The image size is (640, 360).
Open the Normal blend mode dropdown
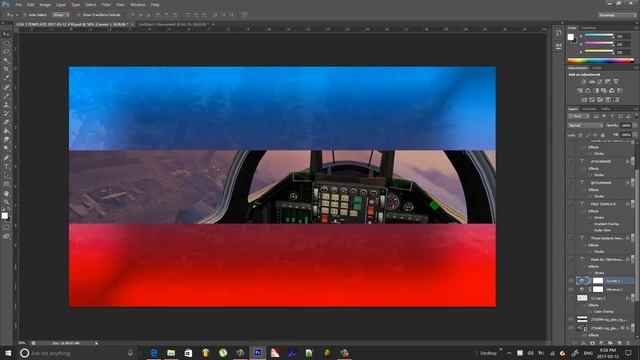coord(585,126)
